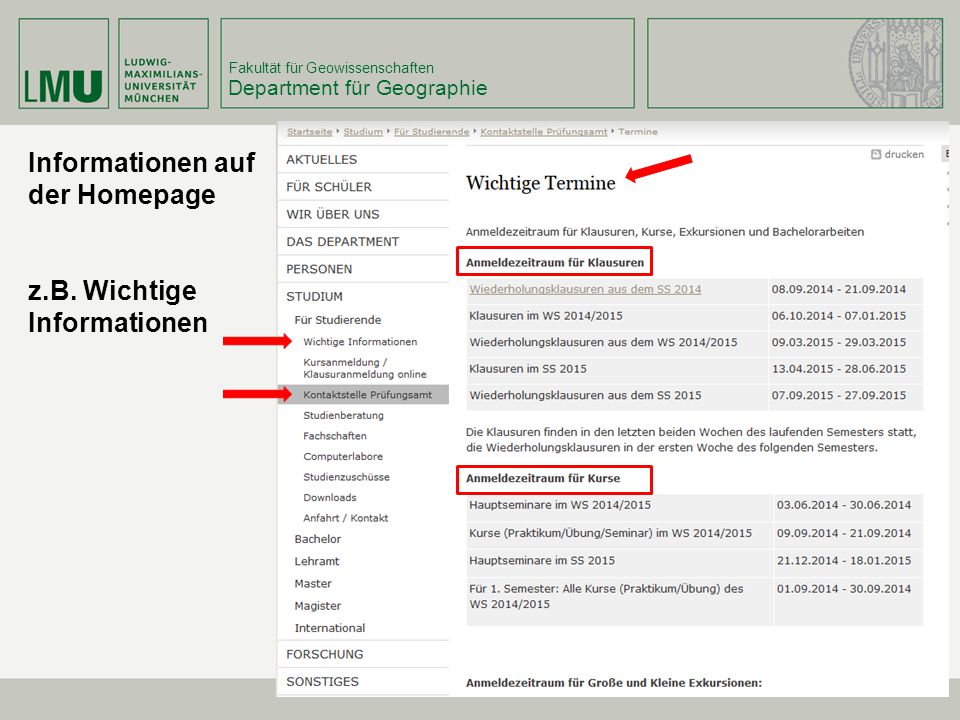
Task: Open Kontaktstelle Prüfungsamt breadcrumb link
Action: [544, 132]
